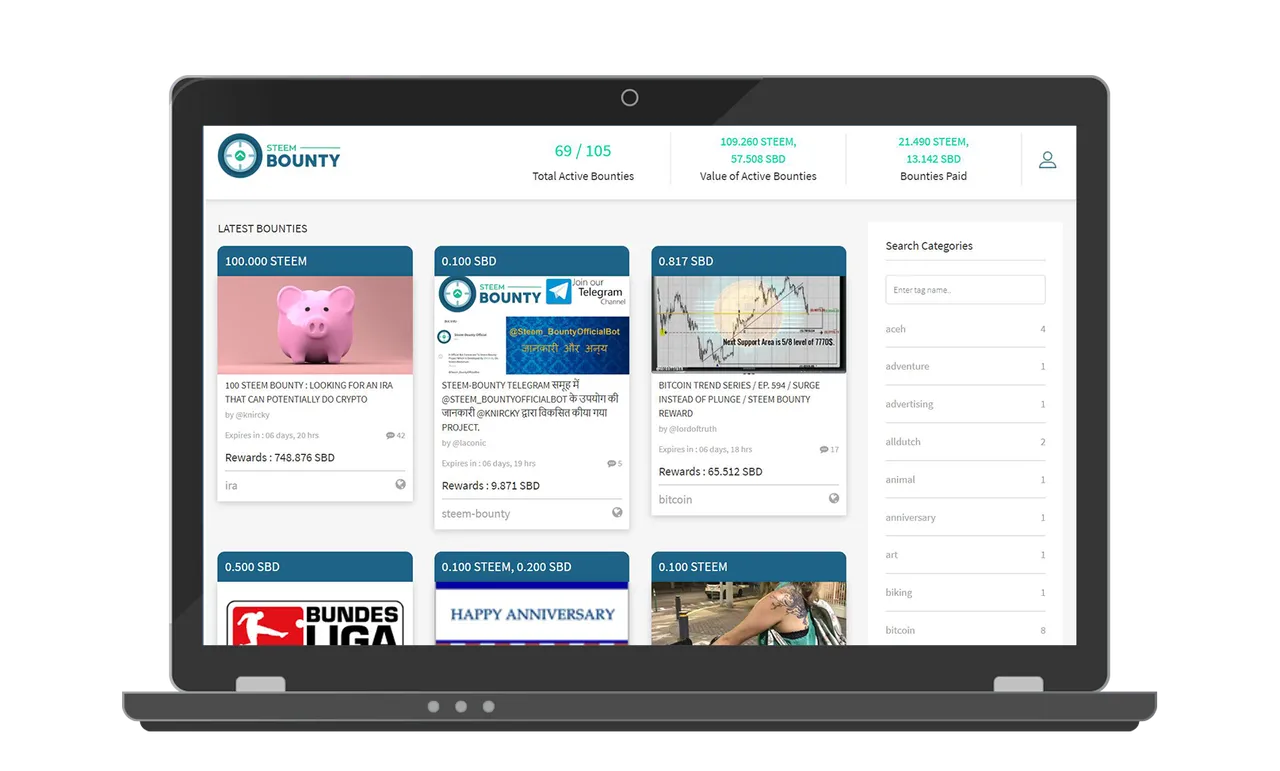The image size is (1280, 771).
Task: Click 'Rewards : 65.512 SBD' text
Action: point(711,472)
